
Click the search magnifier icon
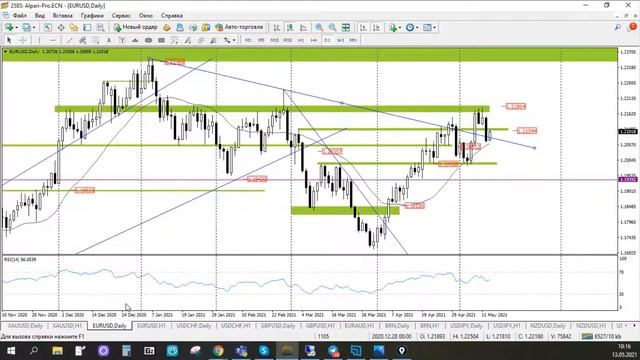618,27
